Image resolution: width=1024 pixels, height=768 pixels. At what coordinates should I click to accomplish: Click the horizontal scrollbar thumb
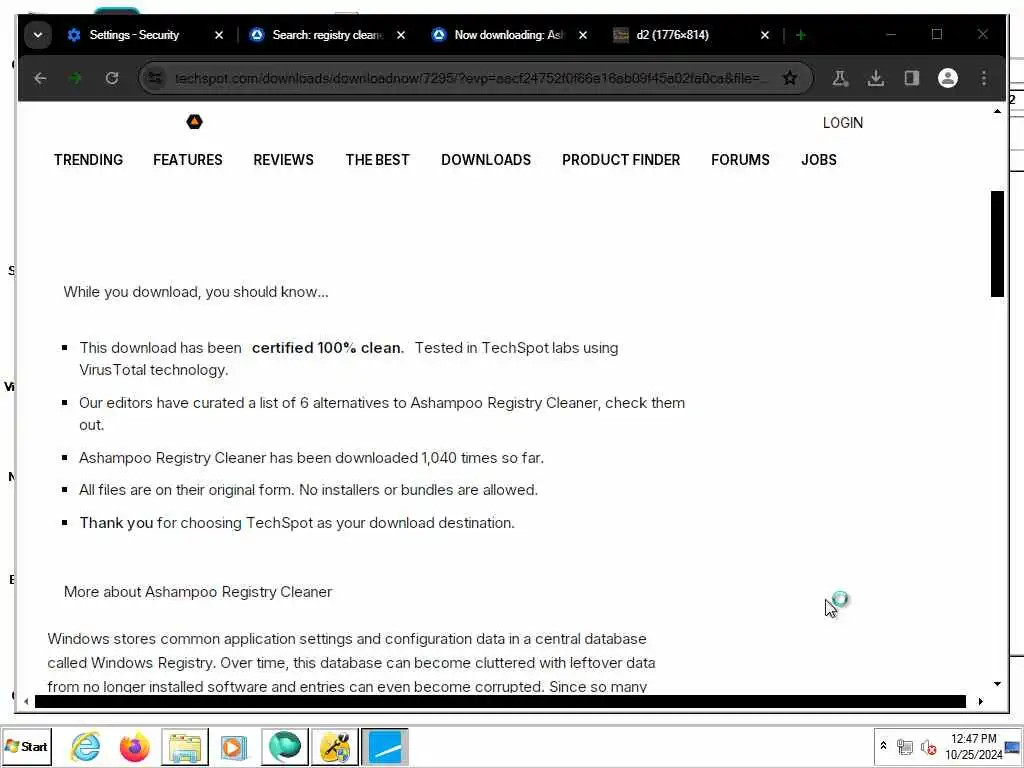[500, 701]
